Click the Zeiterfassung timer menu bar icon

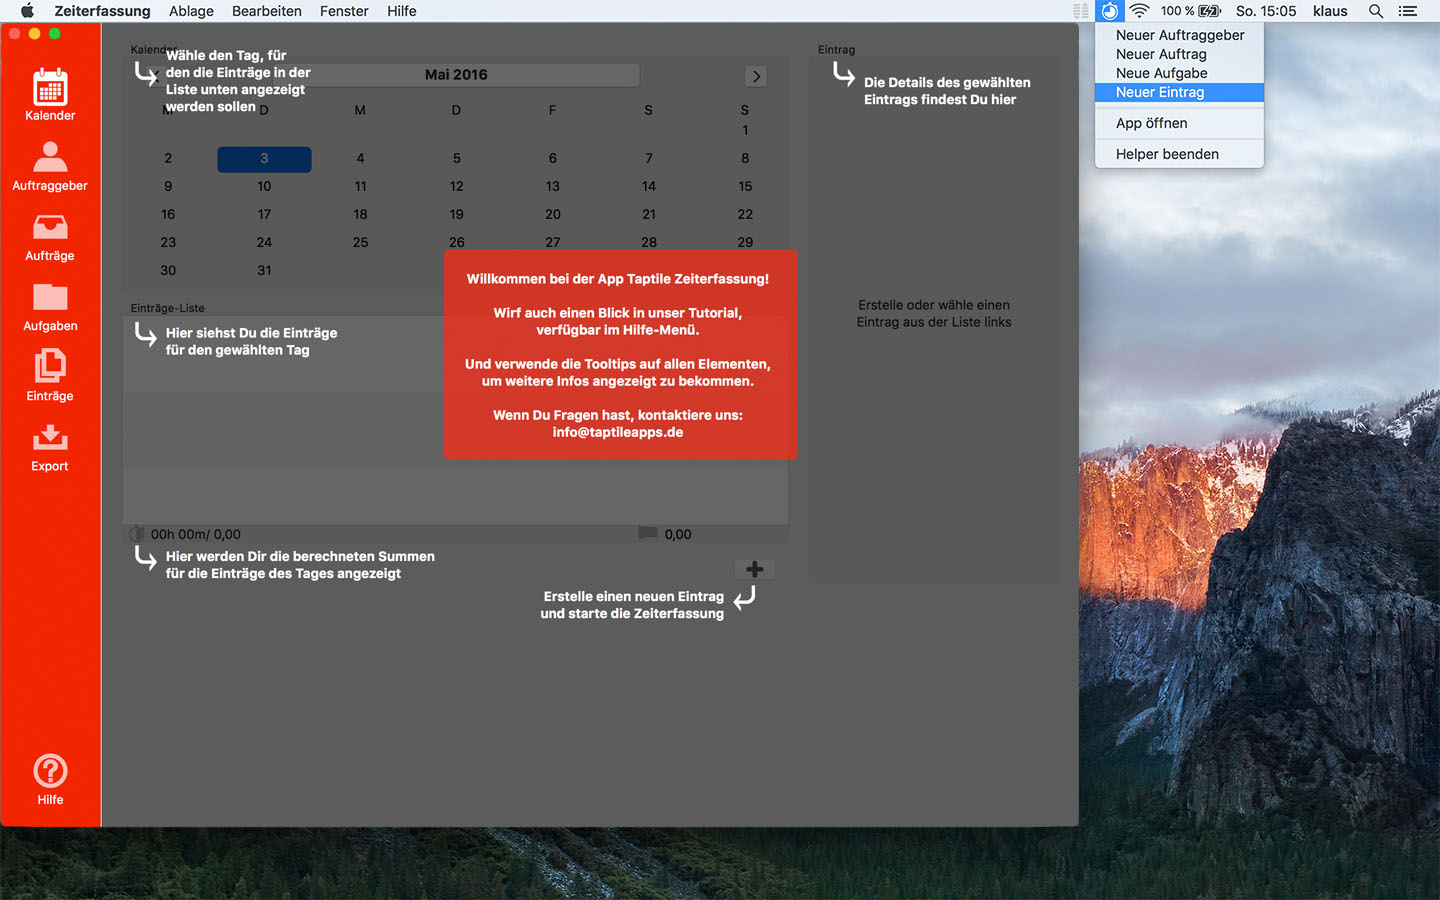coord(1109,11)
